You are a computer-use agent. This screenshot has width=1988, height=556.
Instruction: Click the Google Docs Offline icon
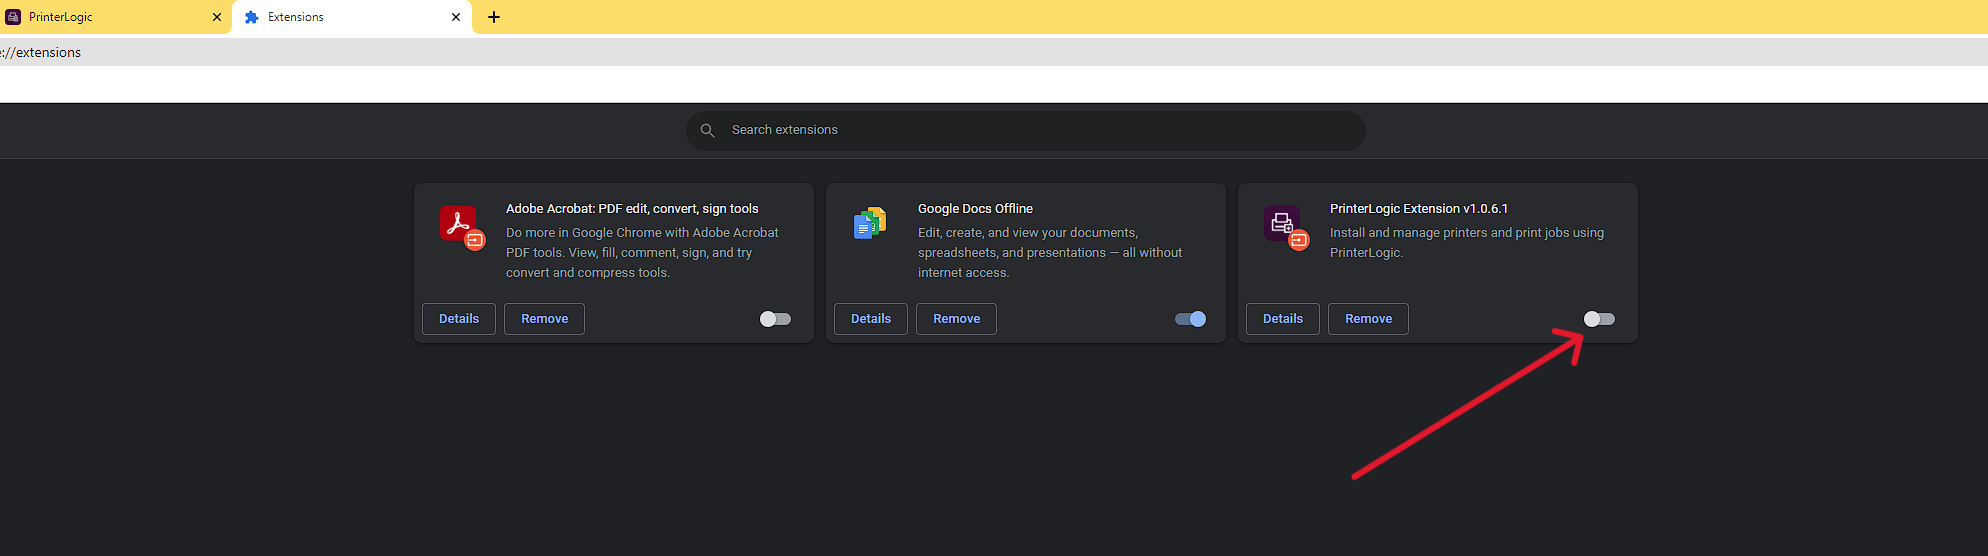click(870, 223)
